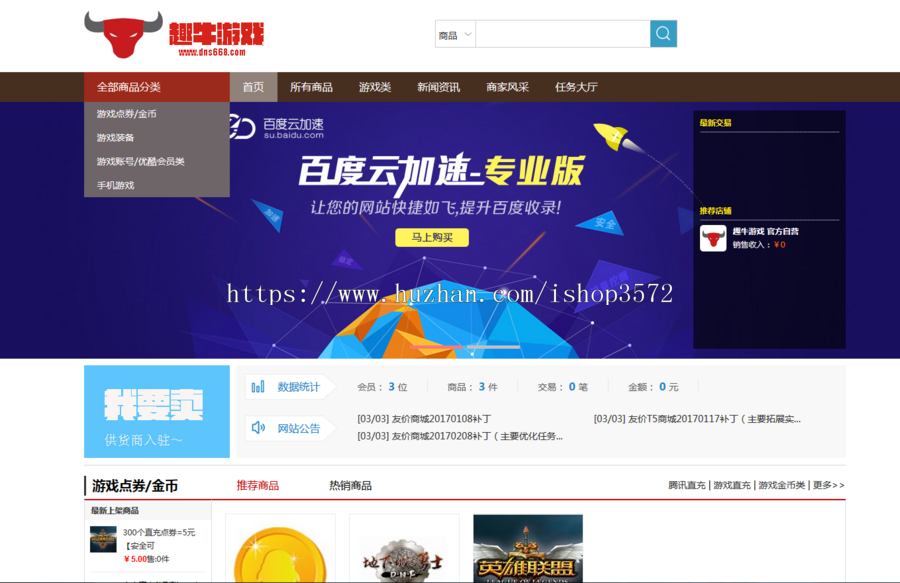Focus the search text input field
The image size is (900, 583).
(x=562, y=34)
